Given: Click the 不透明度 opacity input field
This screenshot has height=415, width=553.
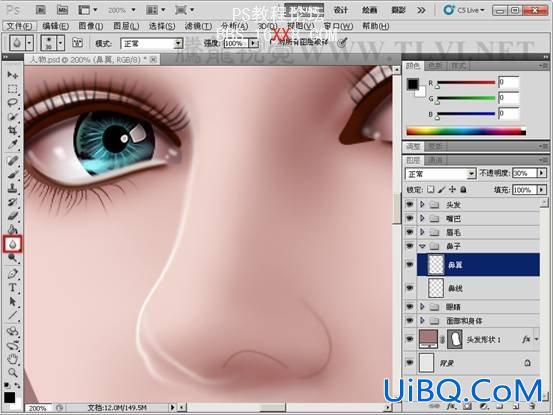Looking at the screenshot, I should click(524, 173).
